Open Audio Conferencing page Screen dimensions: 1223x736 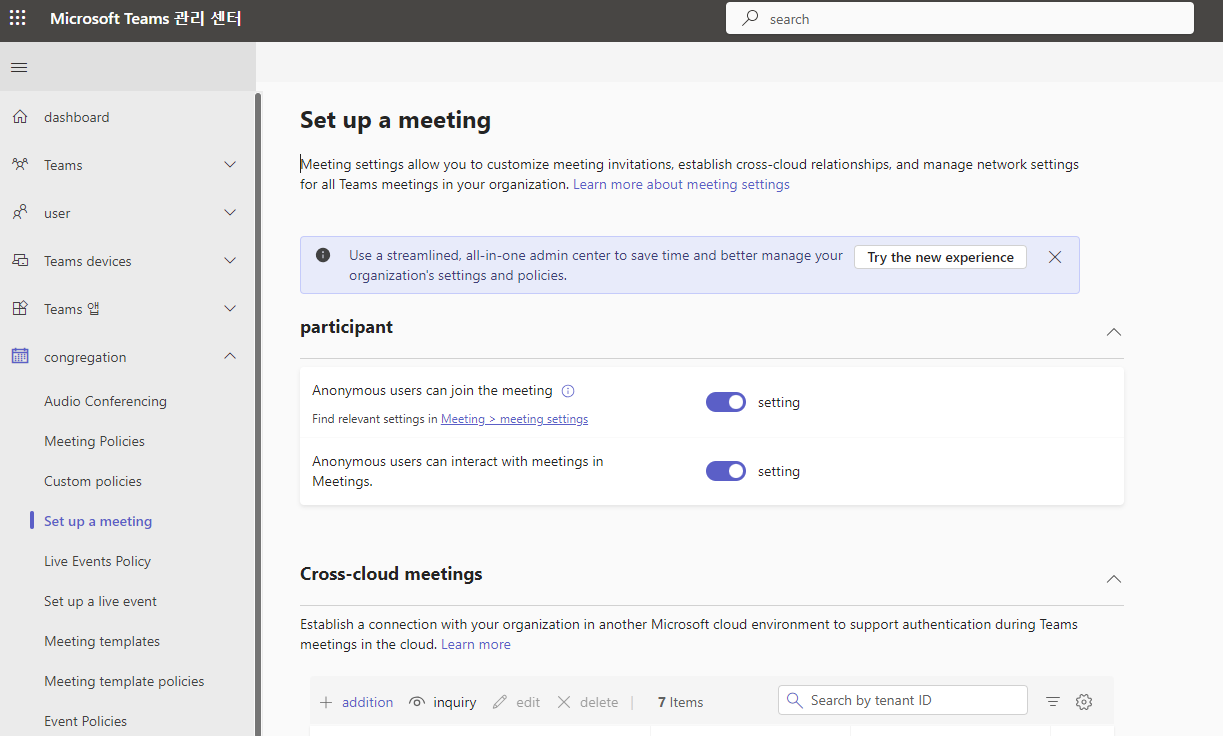click(105, 401)
